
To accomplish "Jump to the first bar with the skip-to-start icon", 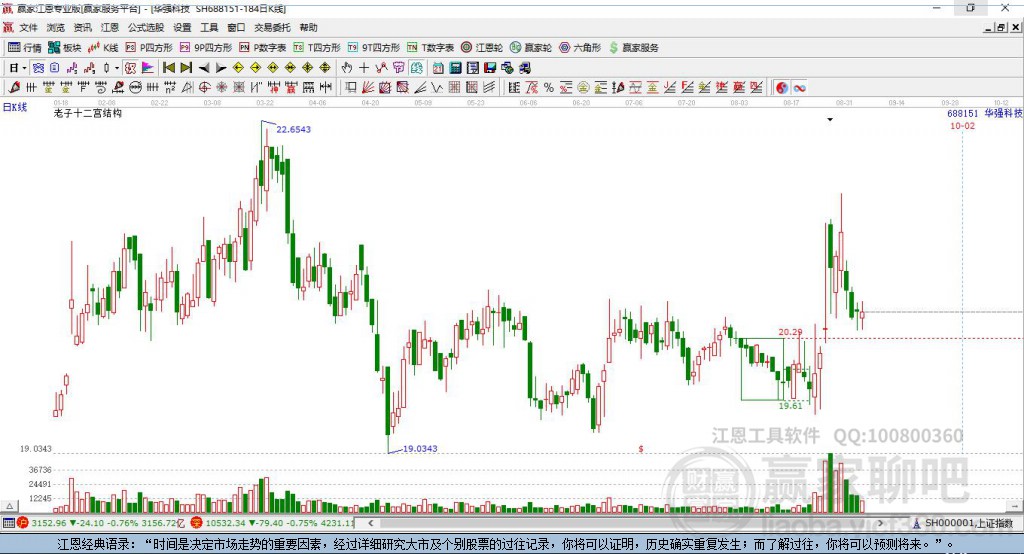I will point(168,68).
